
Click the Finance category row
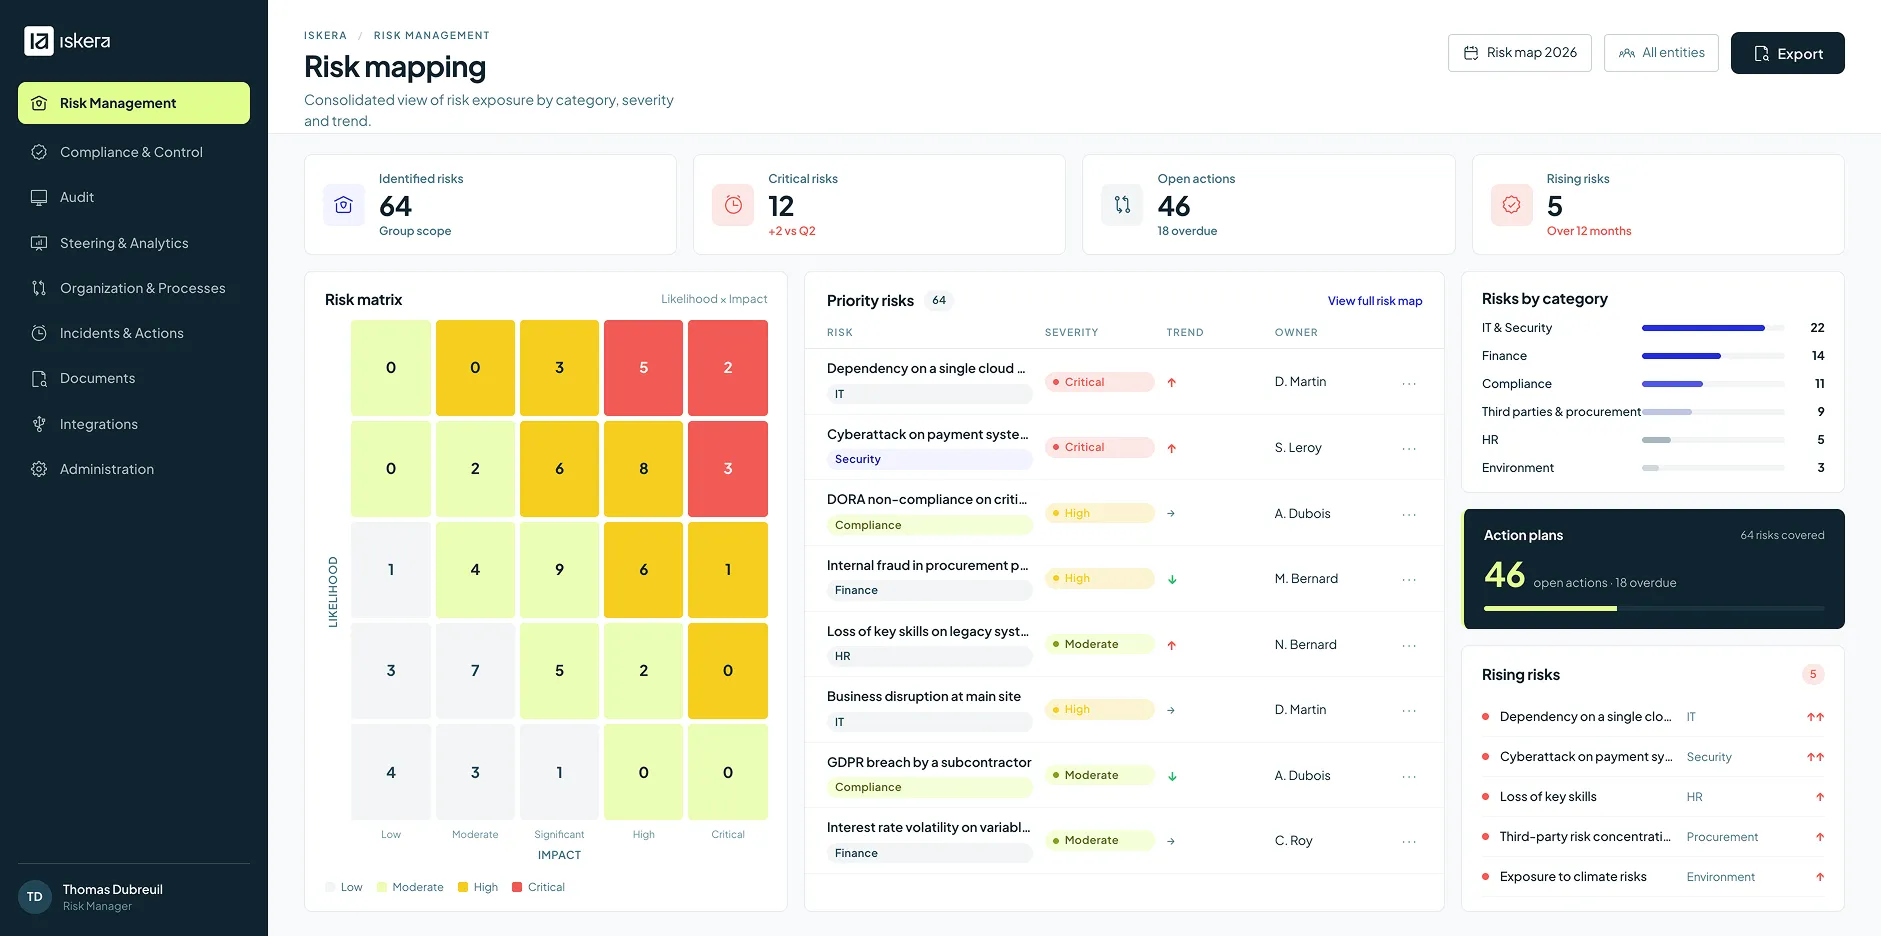[x=1653, y=356]
